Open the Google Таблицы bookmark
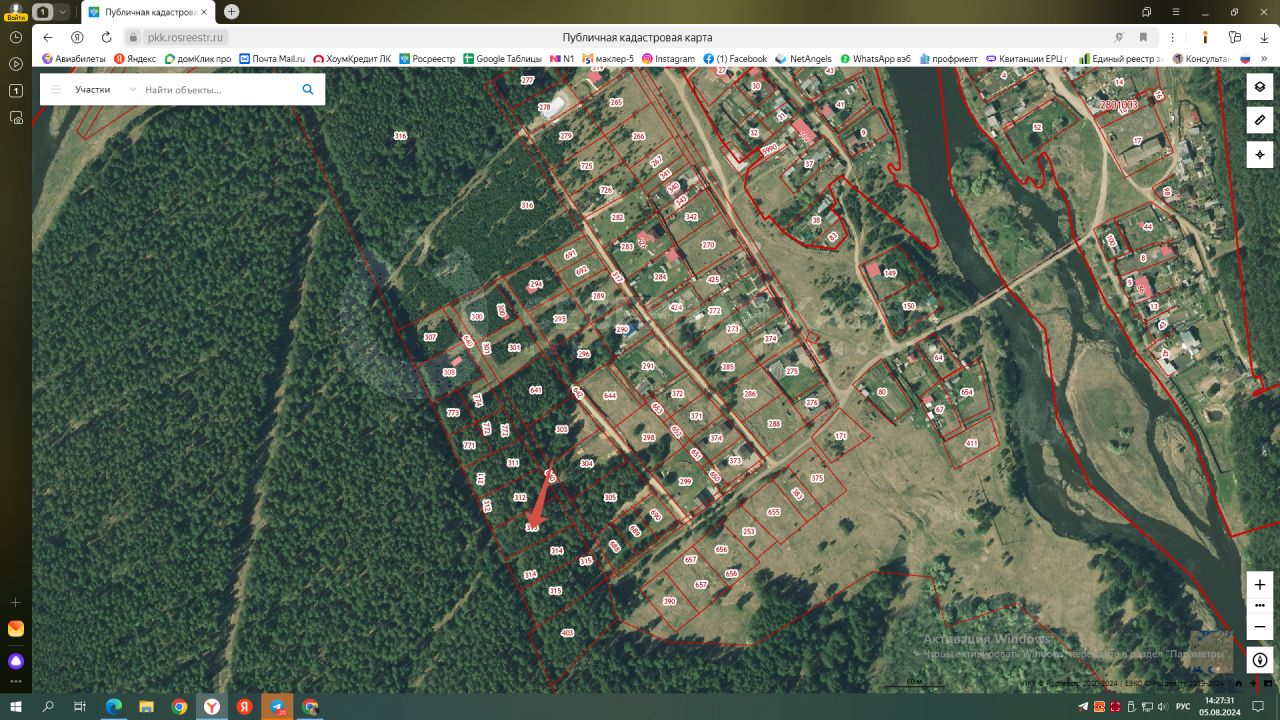This screenshot has width=1280, height=720. tap(502, 59)
